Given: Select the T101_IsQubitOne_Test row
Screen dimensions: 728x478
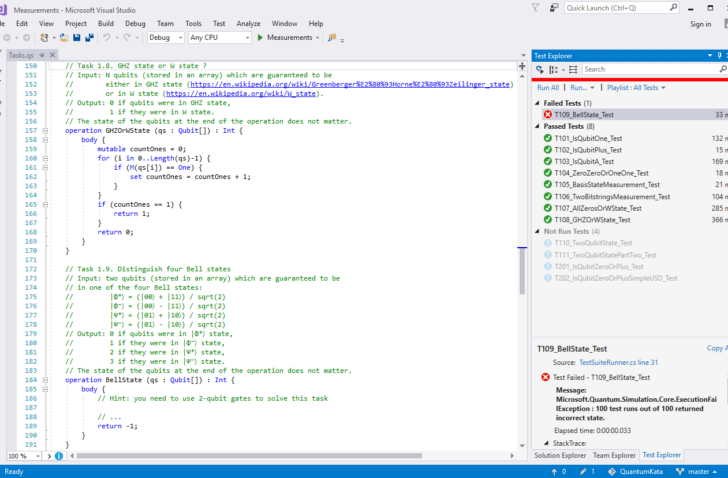Looking at the screenshot, I should 630,138.
